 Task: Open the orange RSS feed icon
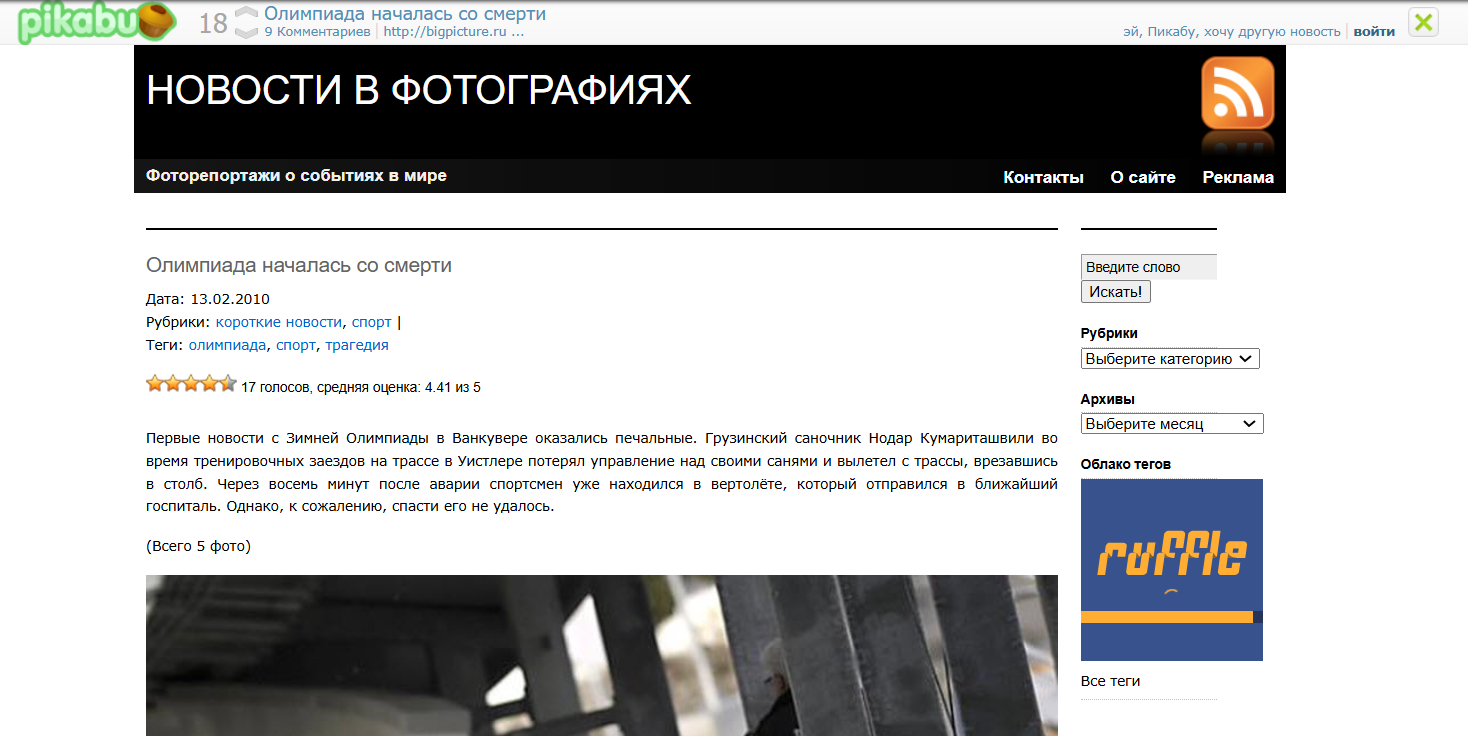tap(1237, 93)
